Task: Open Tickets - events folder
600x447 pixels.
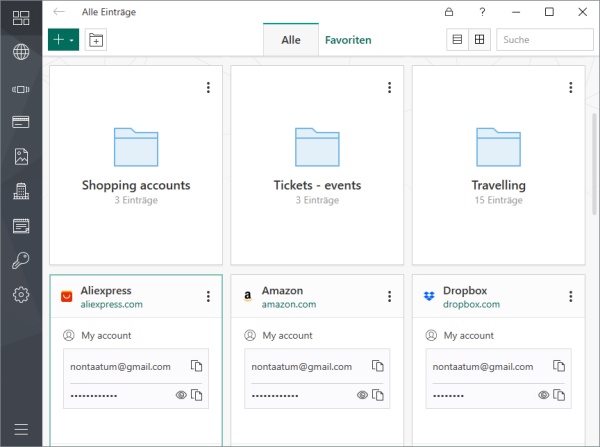Action: pyautogui.click(x=317, y=165)
